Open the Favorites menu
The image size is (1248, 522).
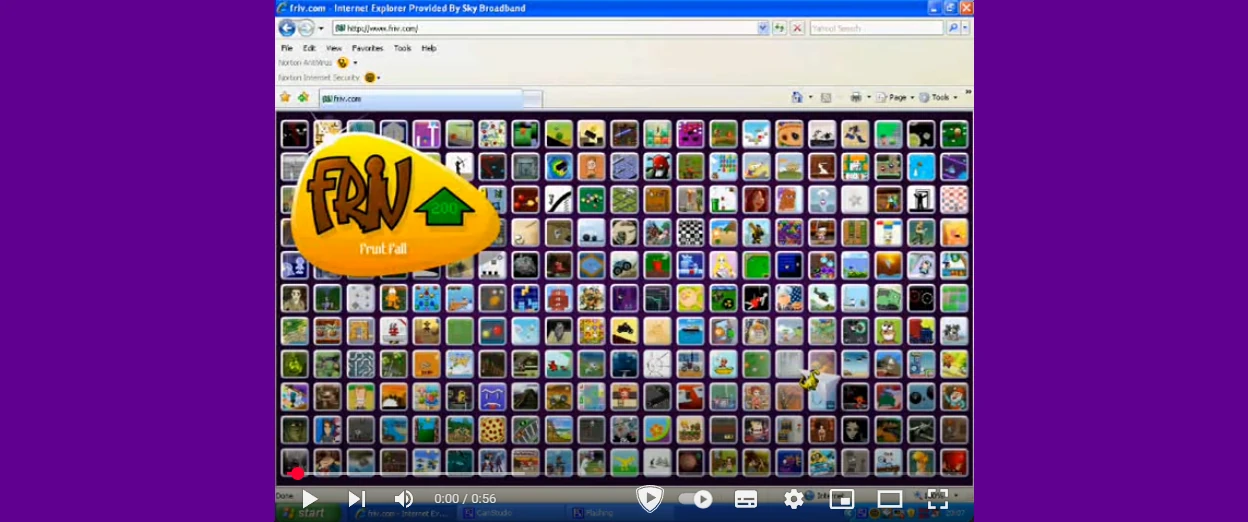(x=367, y=48)
